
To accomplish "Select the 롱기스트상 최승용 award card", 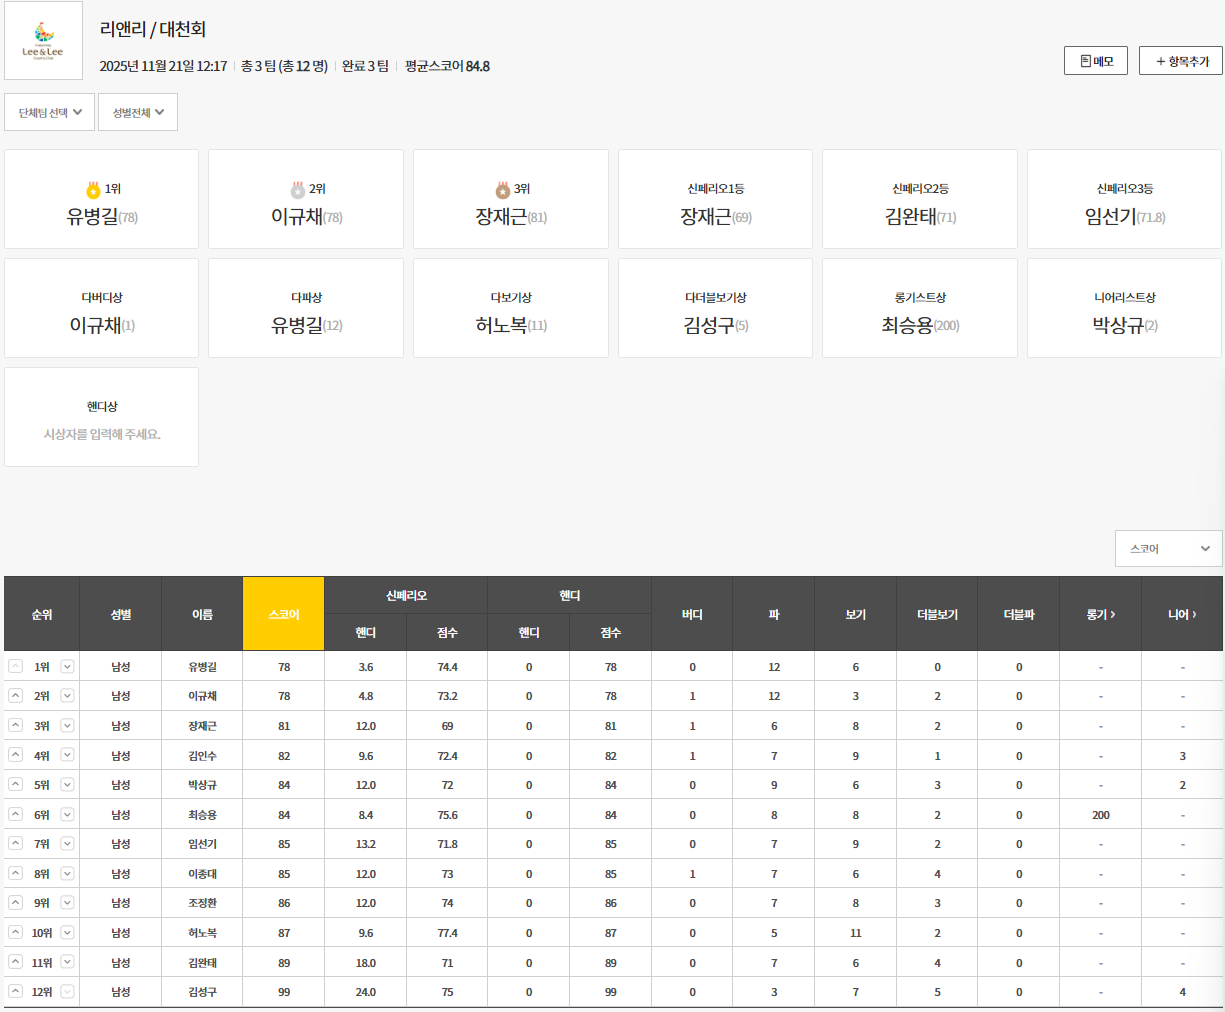I will [x=919, y=309].
